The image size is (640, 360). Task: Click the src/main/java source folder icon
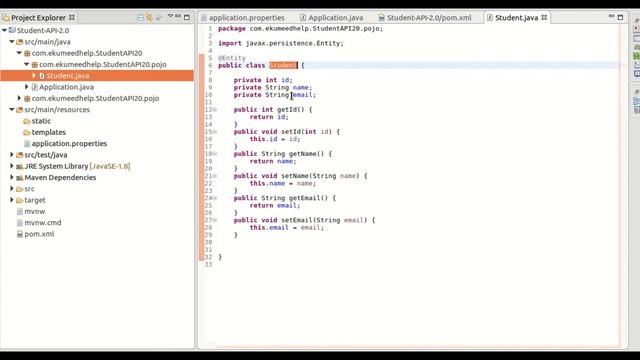tap(20, 42)
